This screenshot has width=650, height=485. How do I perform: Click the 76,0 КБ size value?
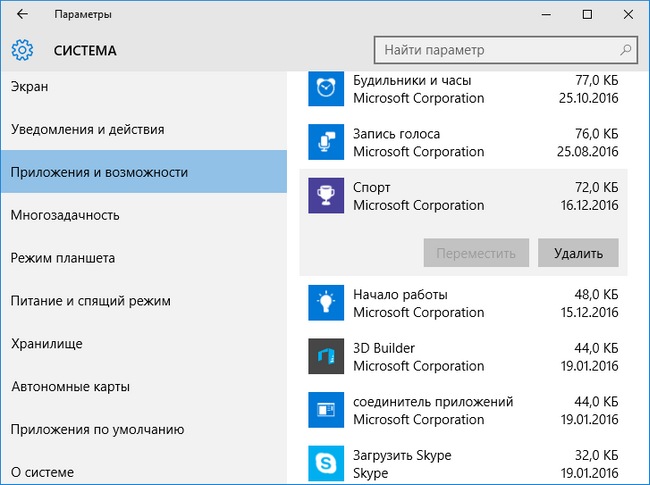tap(597, 133)
